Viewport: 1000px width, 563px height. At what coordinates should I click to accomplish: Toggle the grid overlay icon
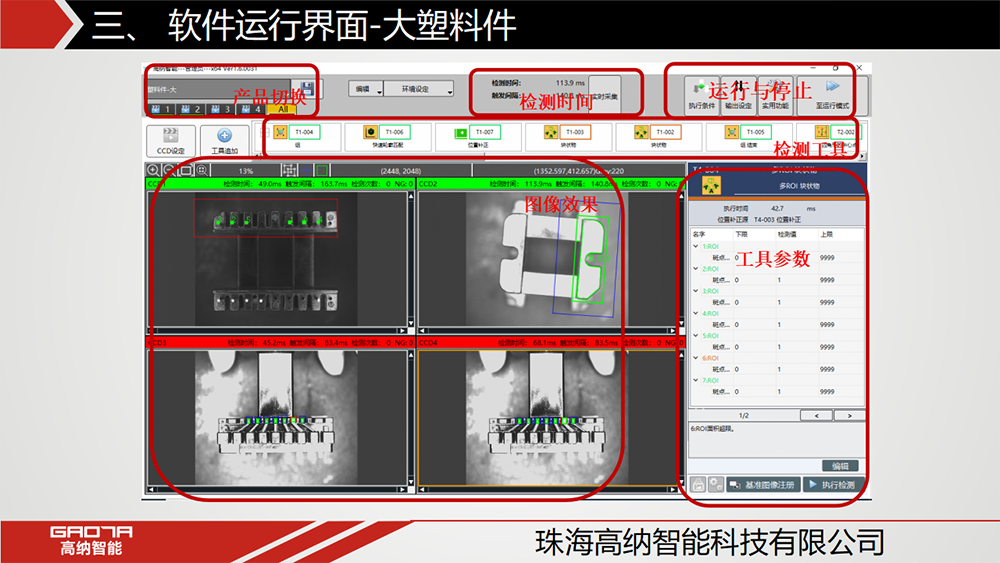click(289, 170)
